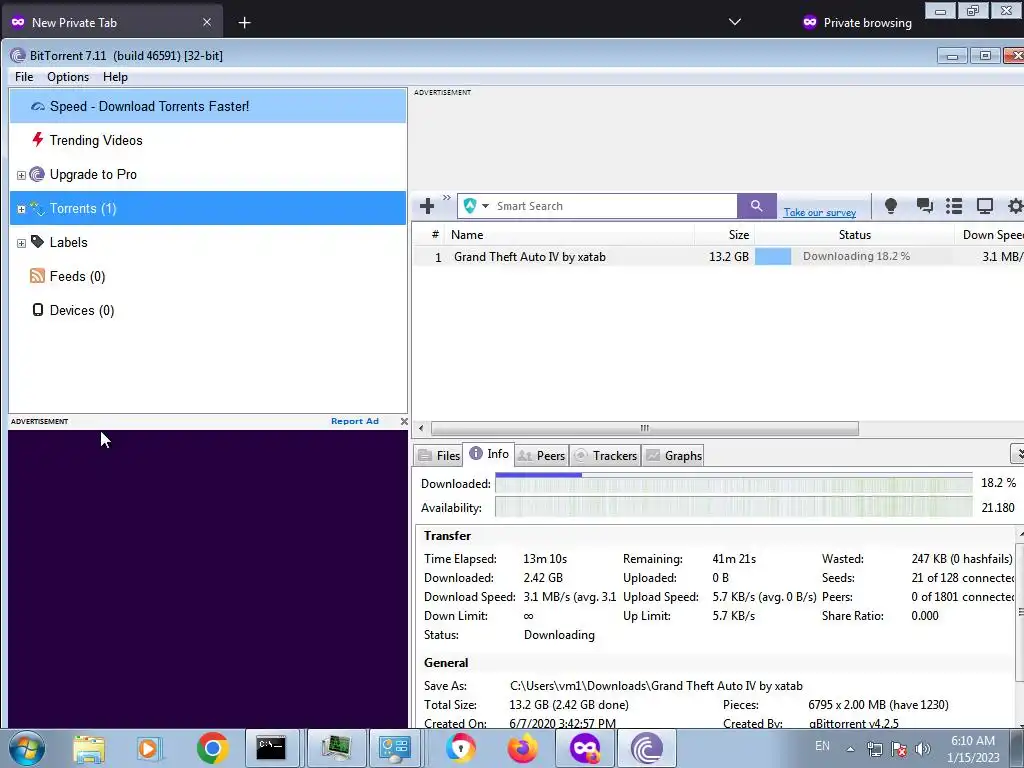Image resolution: width=1024 pixels, height=768 pixels.
Task: Open Firefox from the taskbar
Action: pos(522,748)
